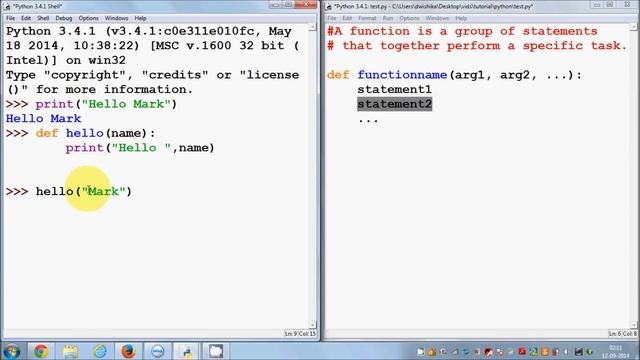Open the Shell menu
The height and width of the screenshot is (360, 640).
43,18
